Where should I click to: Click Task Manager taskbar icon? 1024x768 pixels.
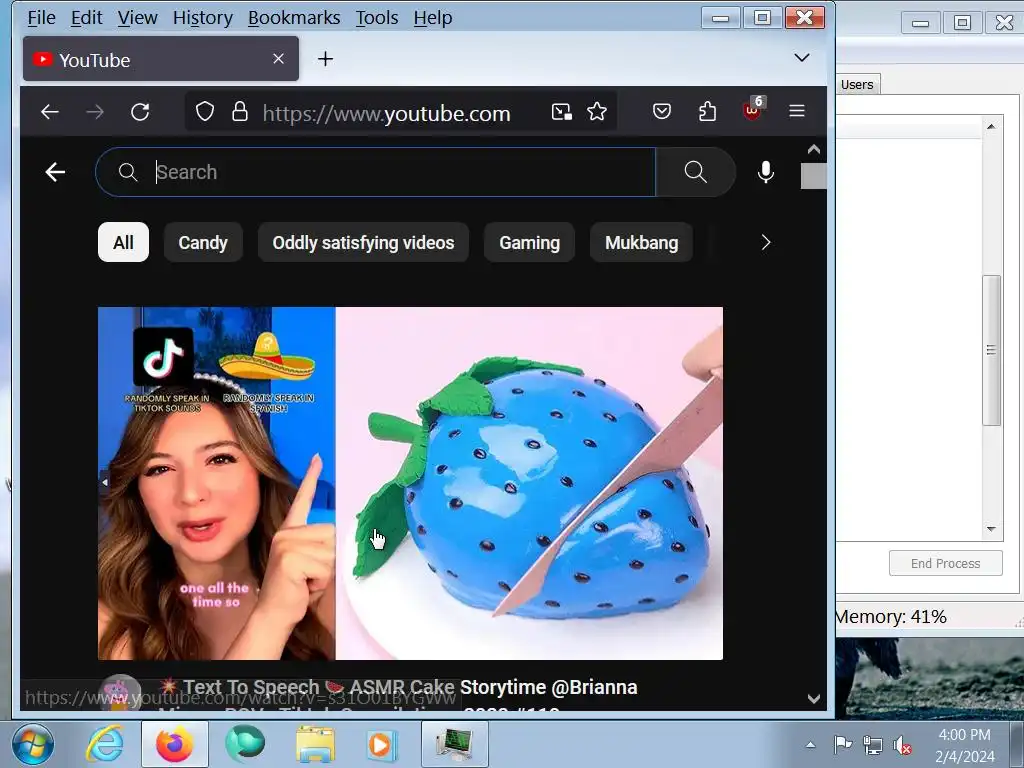(x=455, y=744)
